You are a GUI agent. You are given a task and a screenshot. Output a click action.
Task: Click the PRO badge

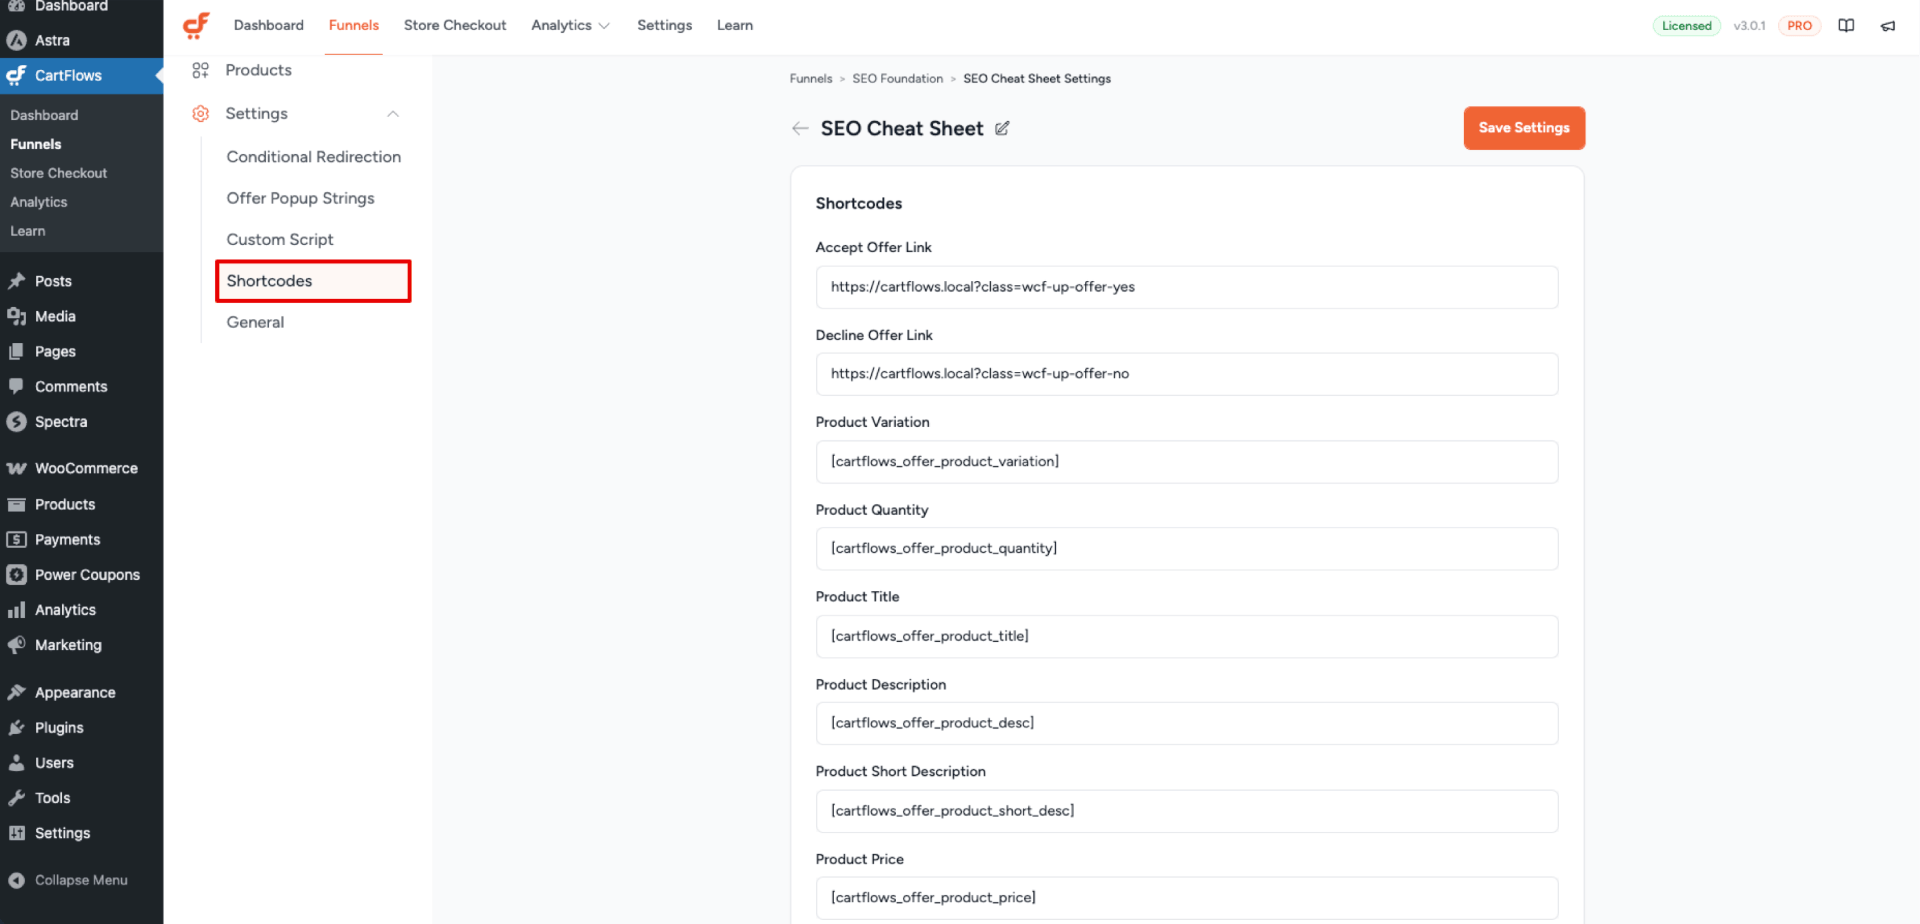[x=1800, y=26]
